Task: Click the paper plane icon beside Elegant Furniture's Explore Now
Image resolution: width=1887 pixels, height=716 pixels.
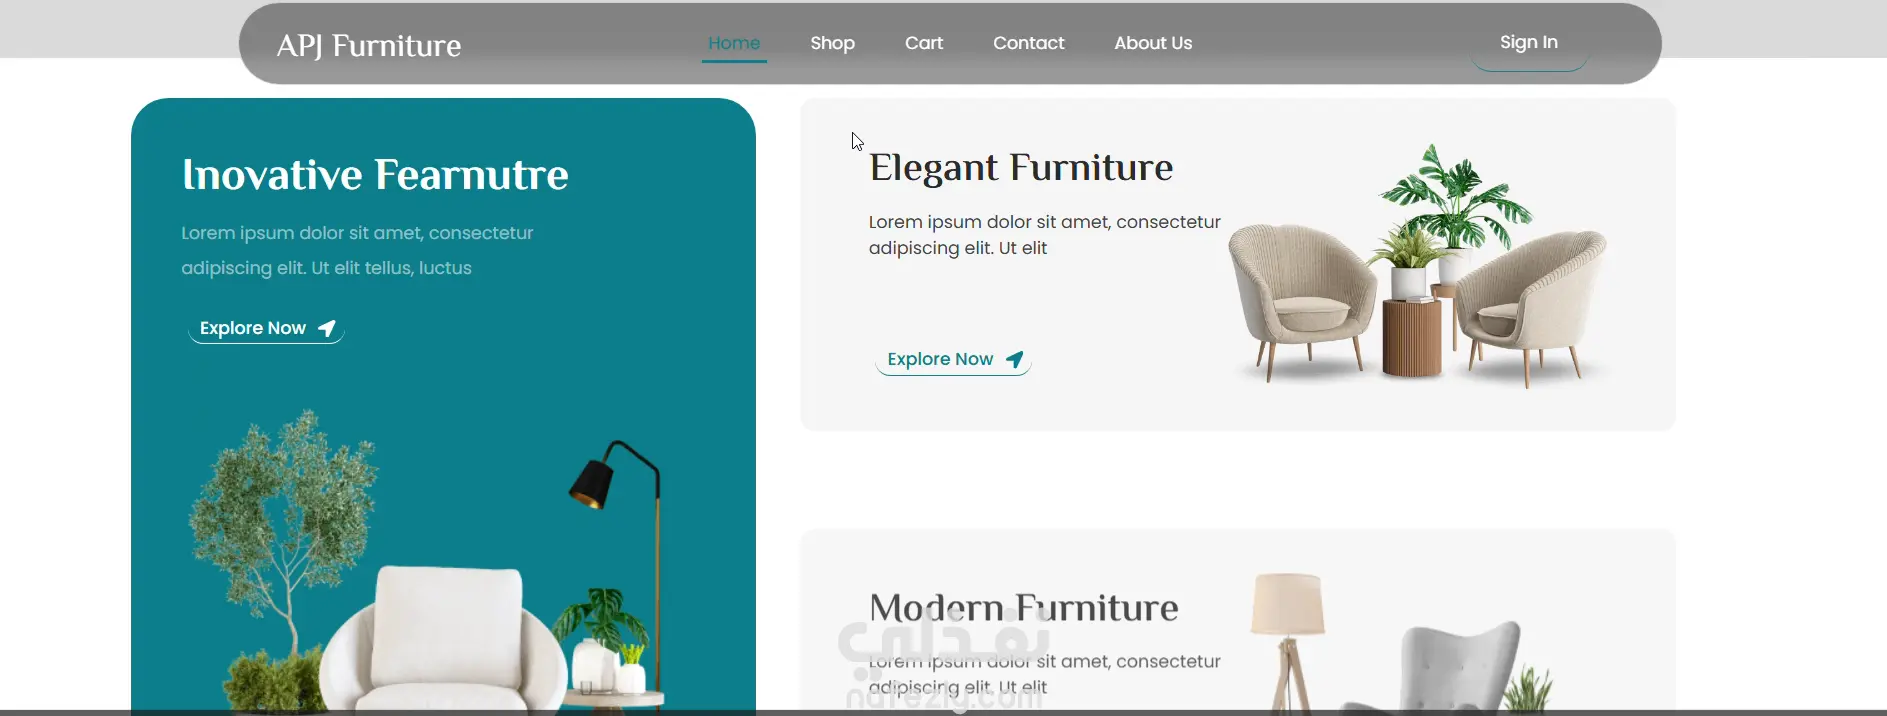Action: (x=1014, y=359)
